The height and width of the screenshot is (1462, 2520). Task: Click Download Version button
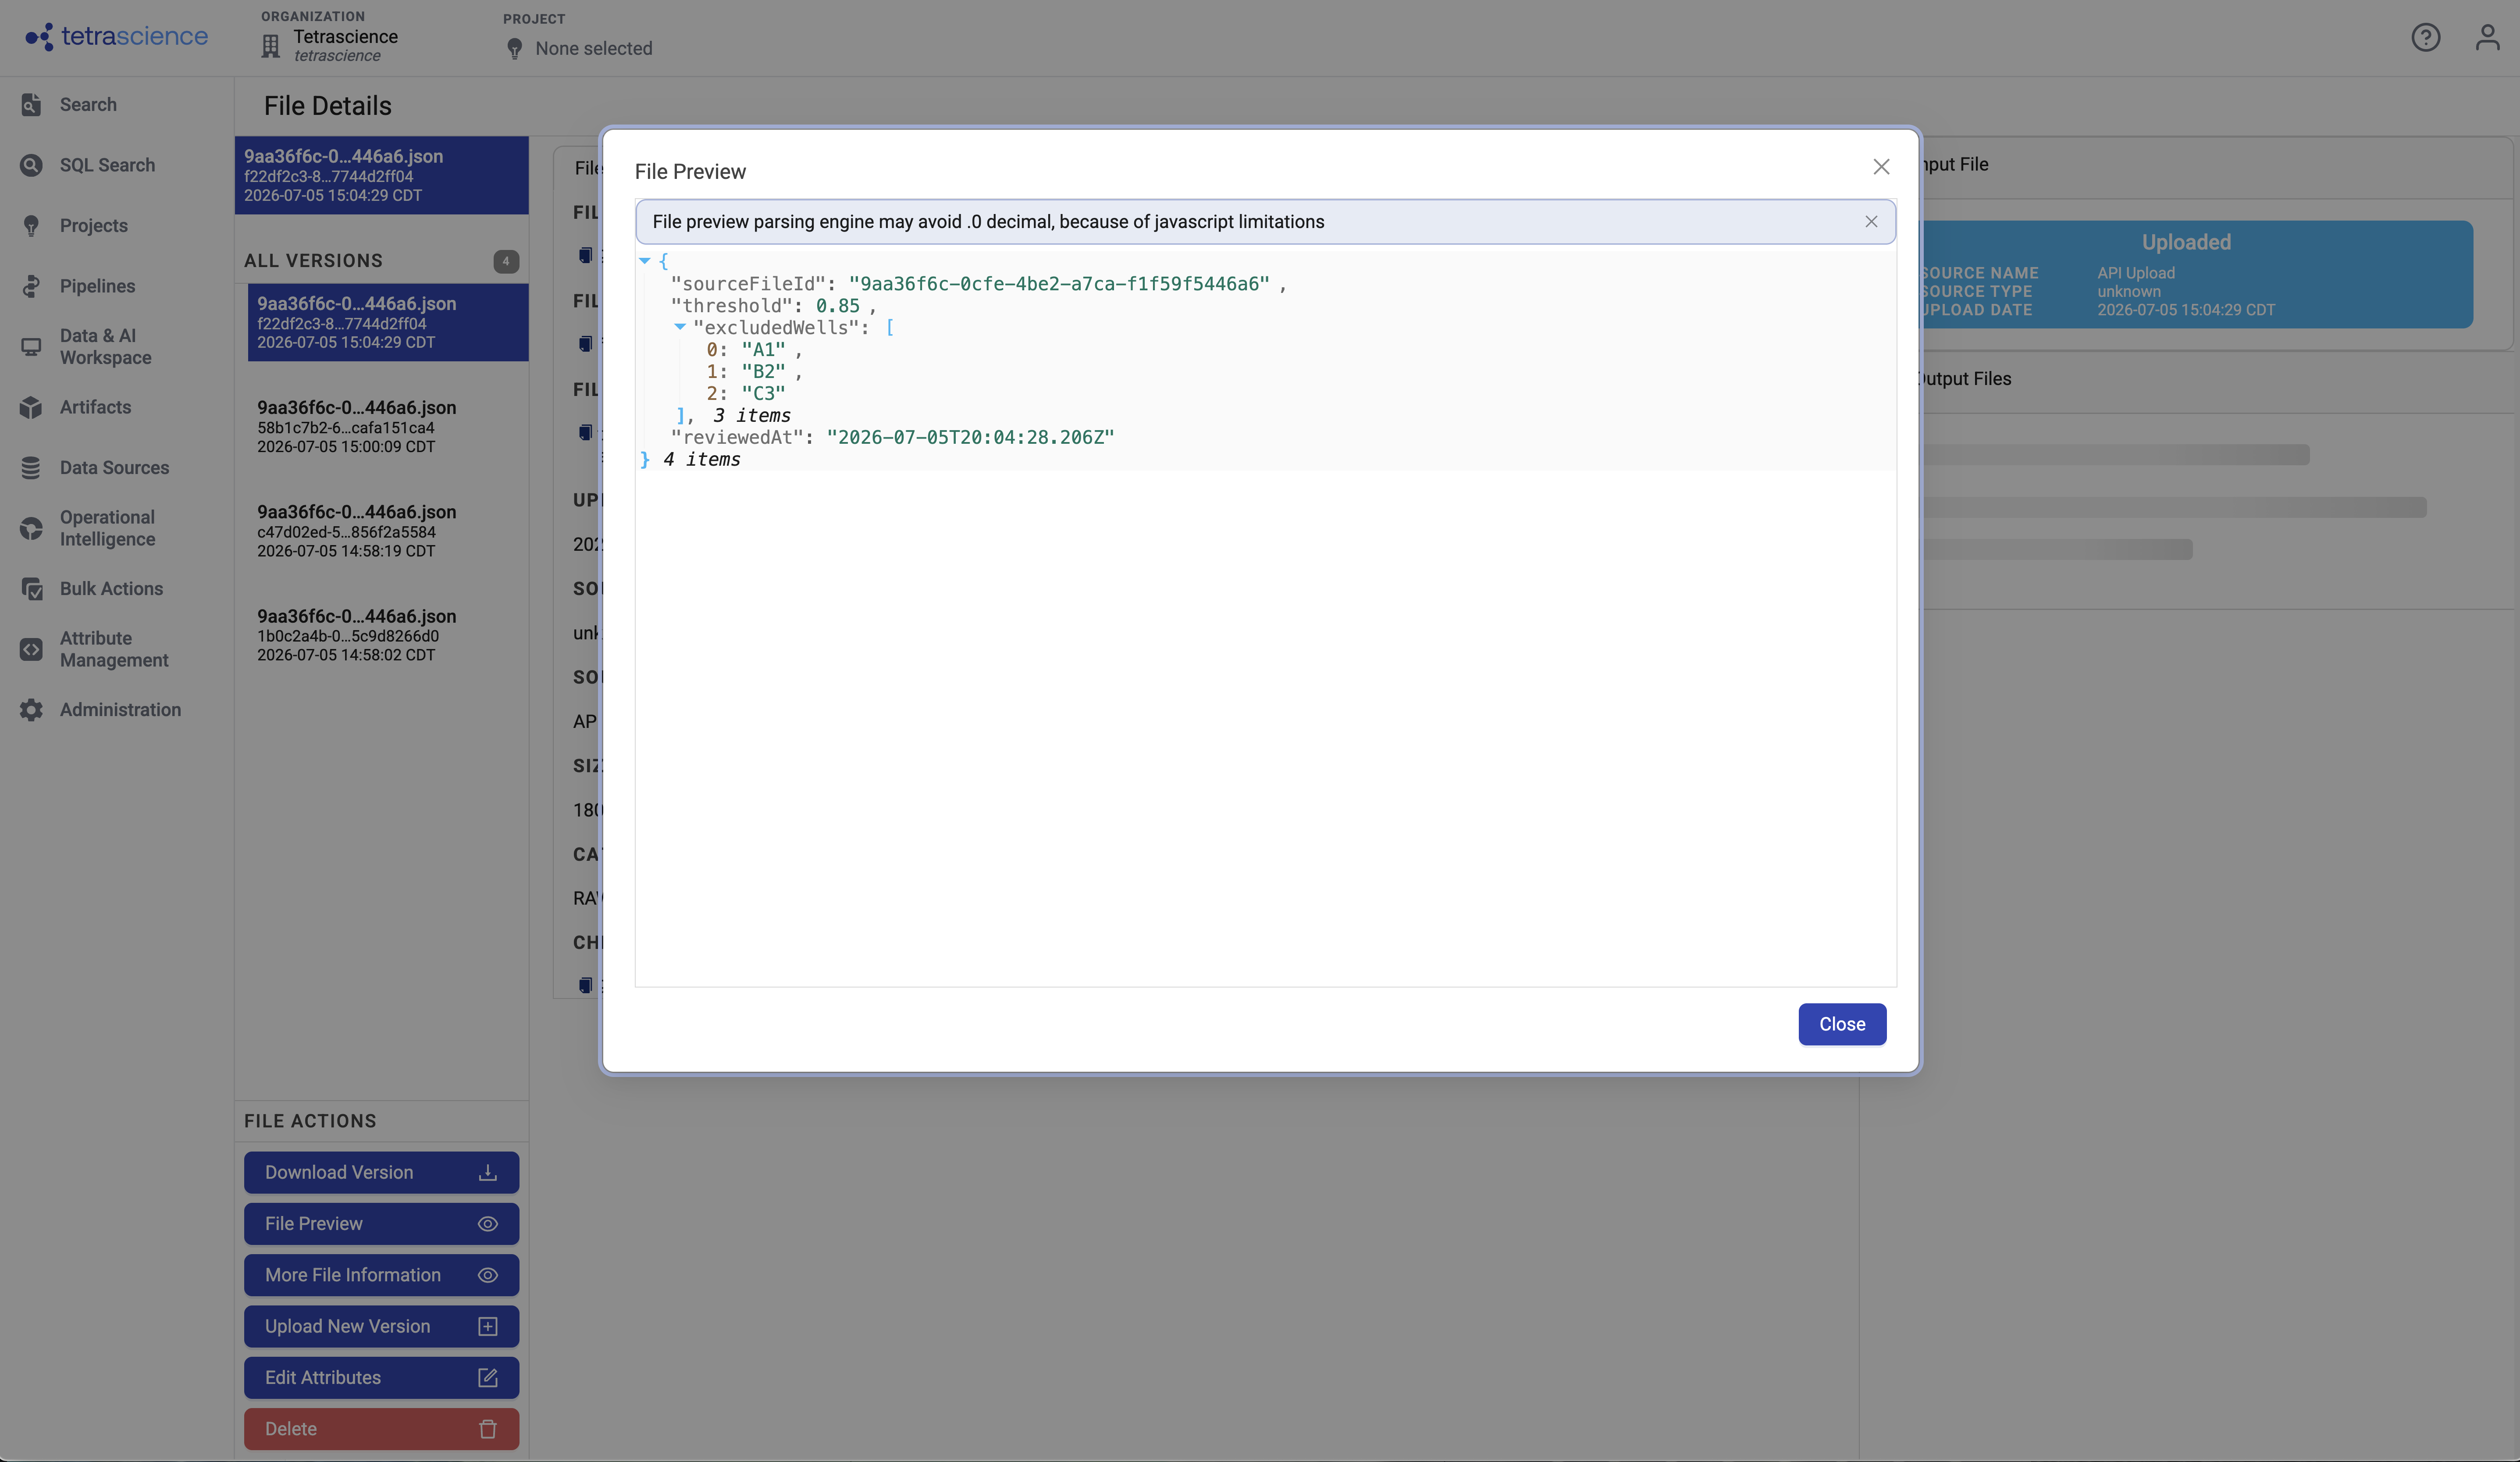coord(381,1173)
